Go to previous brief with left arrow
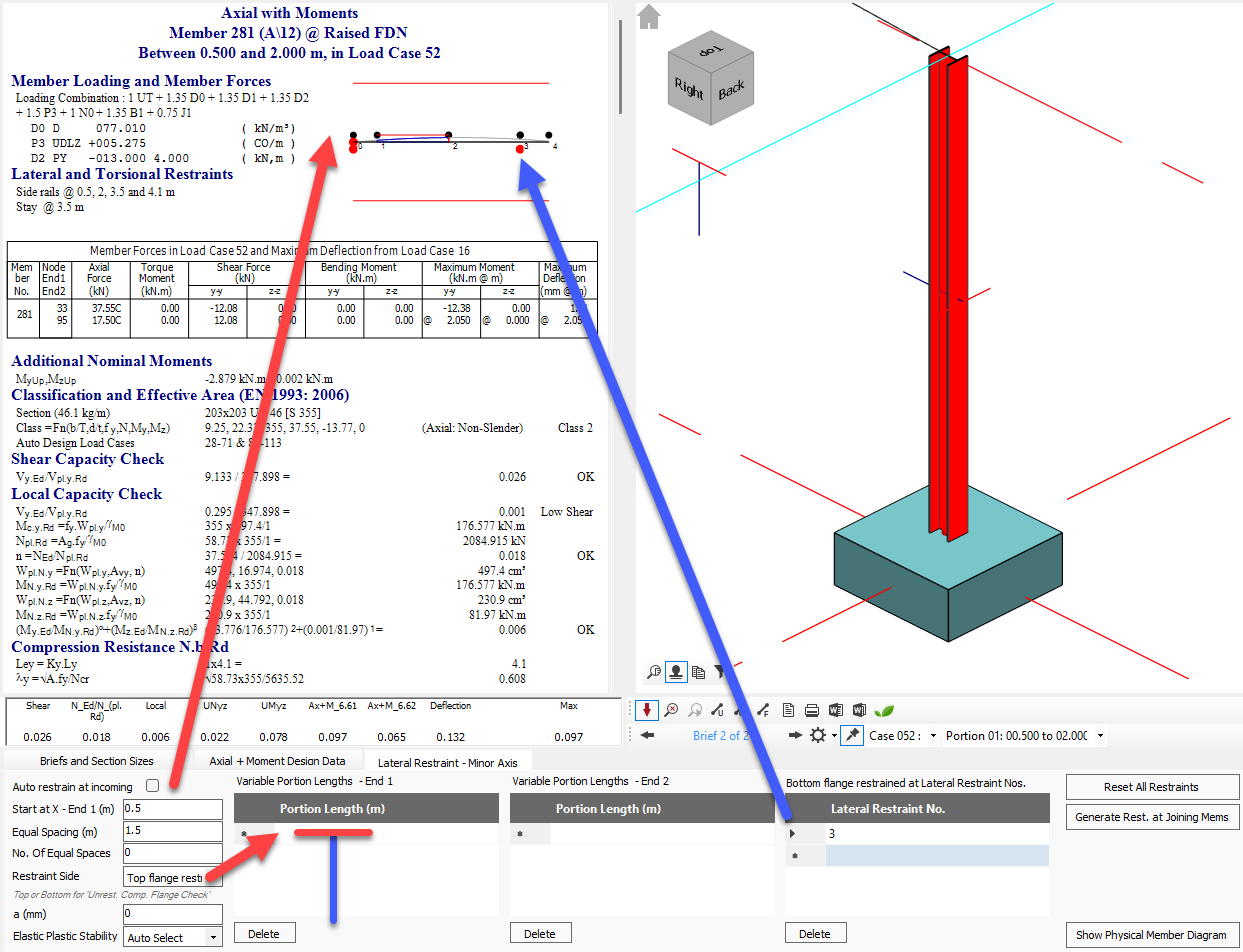Image resolution: width=1243 pixels, height=952 pixels. [647, 736]
